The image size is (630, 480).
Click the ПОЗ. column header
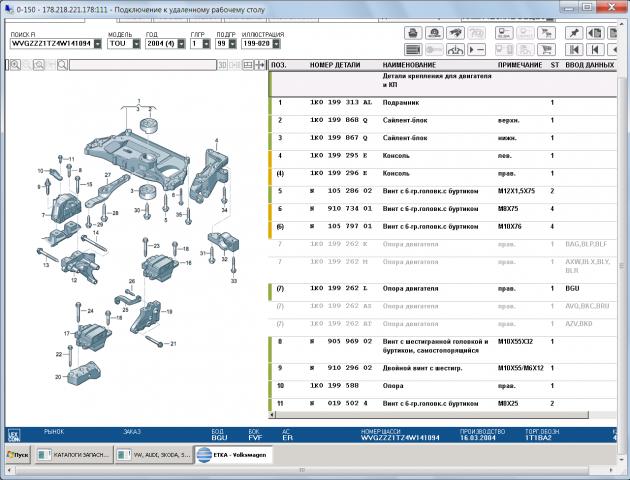[279, 65]
